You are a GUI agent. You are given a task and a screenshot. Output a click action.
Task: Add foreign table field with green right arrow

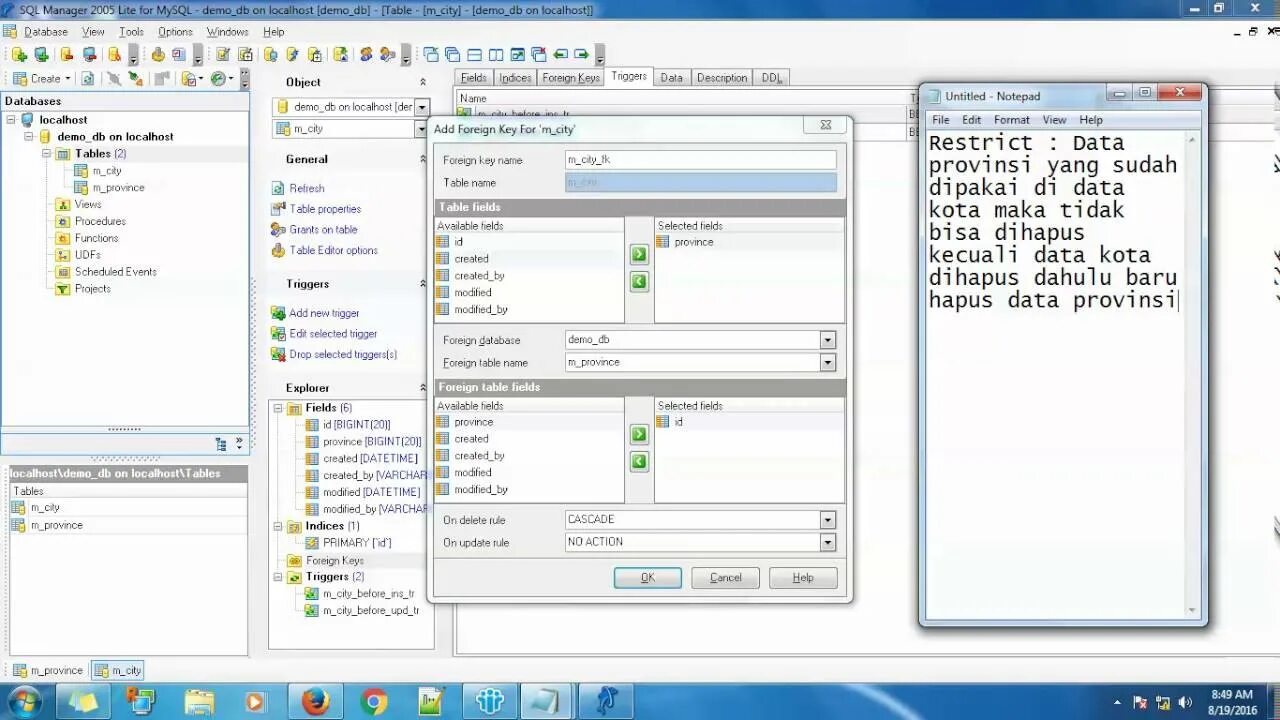tap(639, 435)
